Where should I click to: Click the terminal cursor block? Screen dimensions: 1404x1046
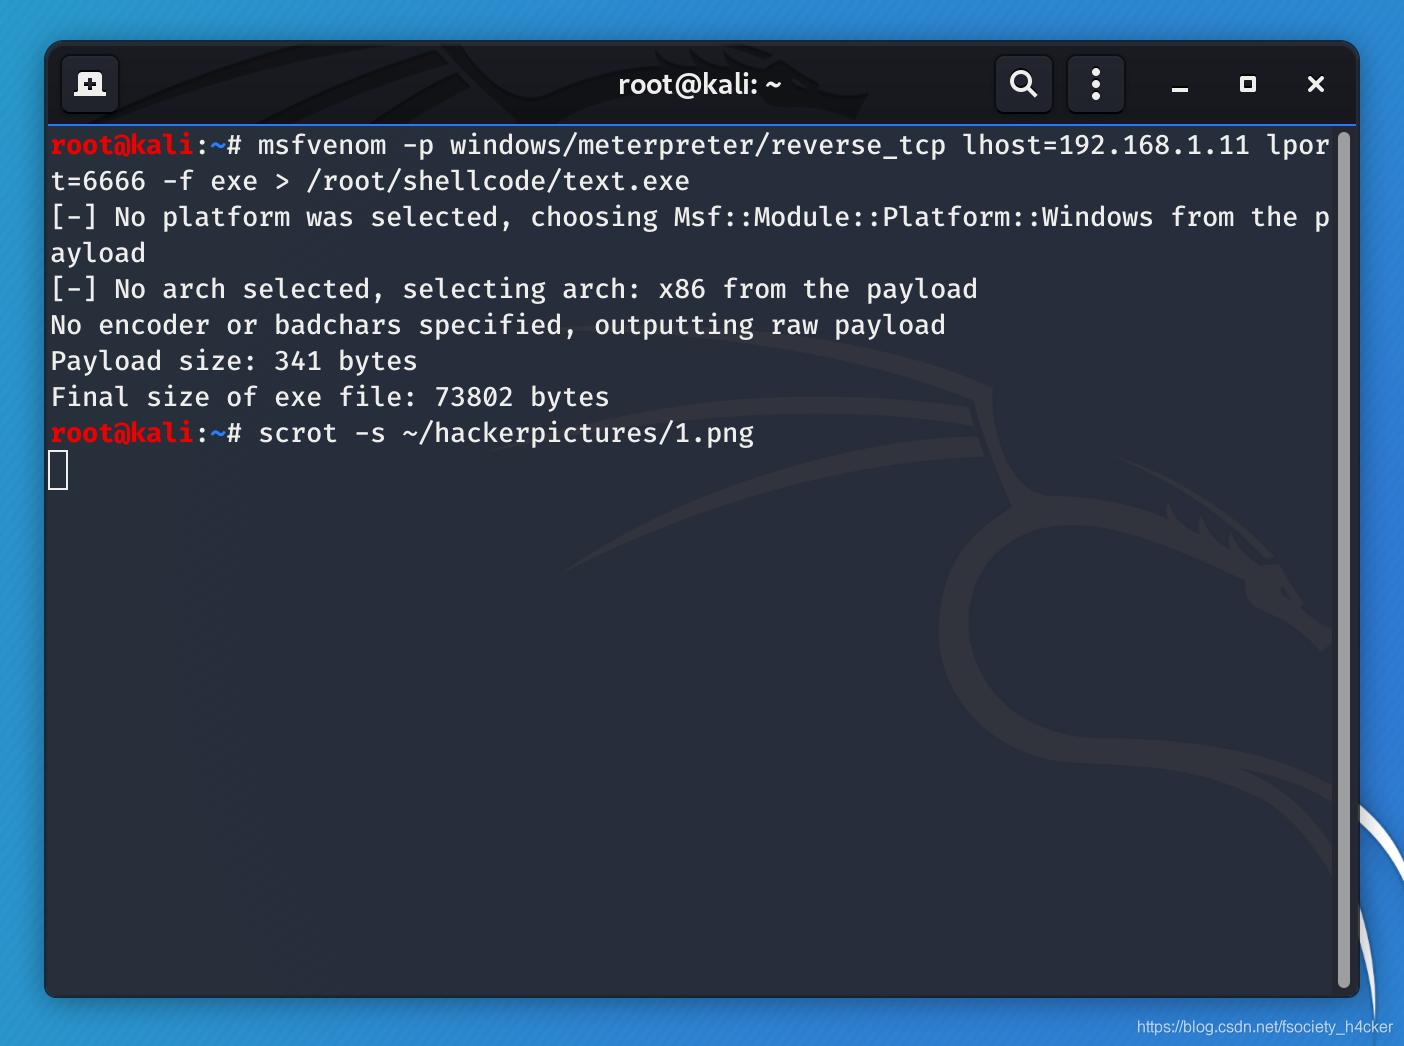point(59,470)
